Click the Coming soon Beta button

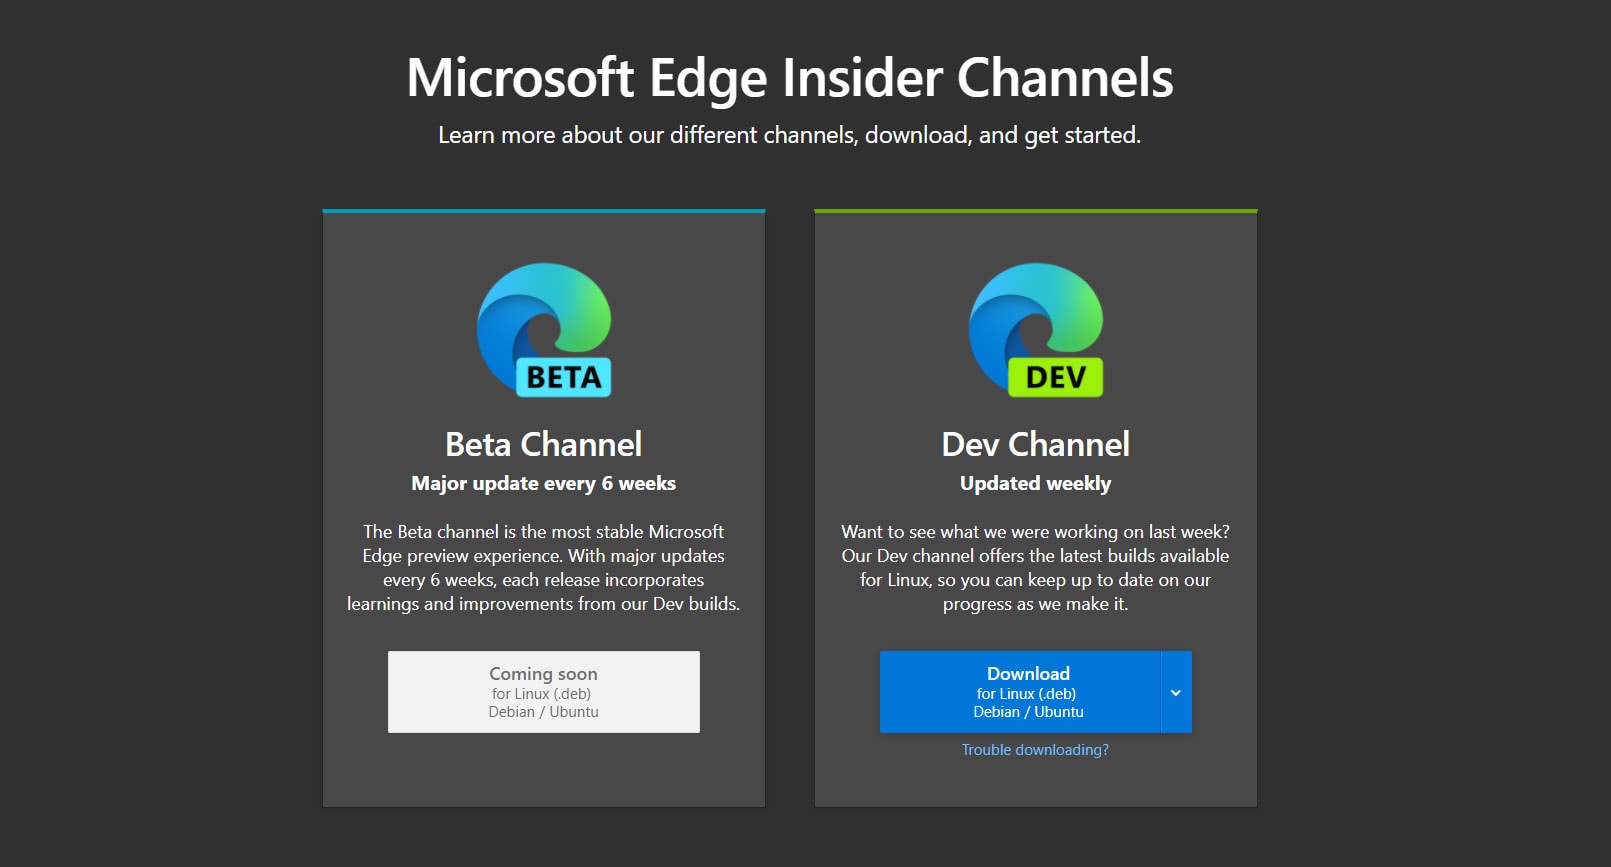544,692
